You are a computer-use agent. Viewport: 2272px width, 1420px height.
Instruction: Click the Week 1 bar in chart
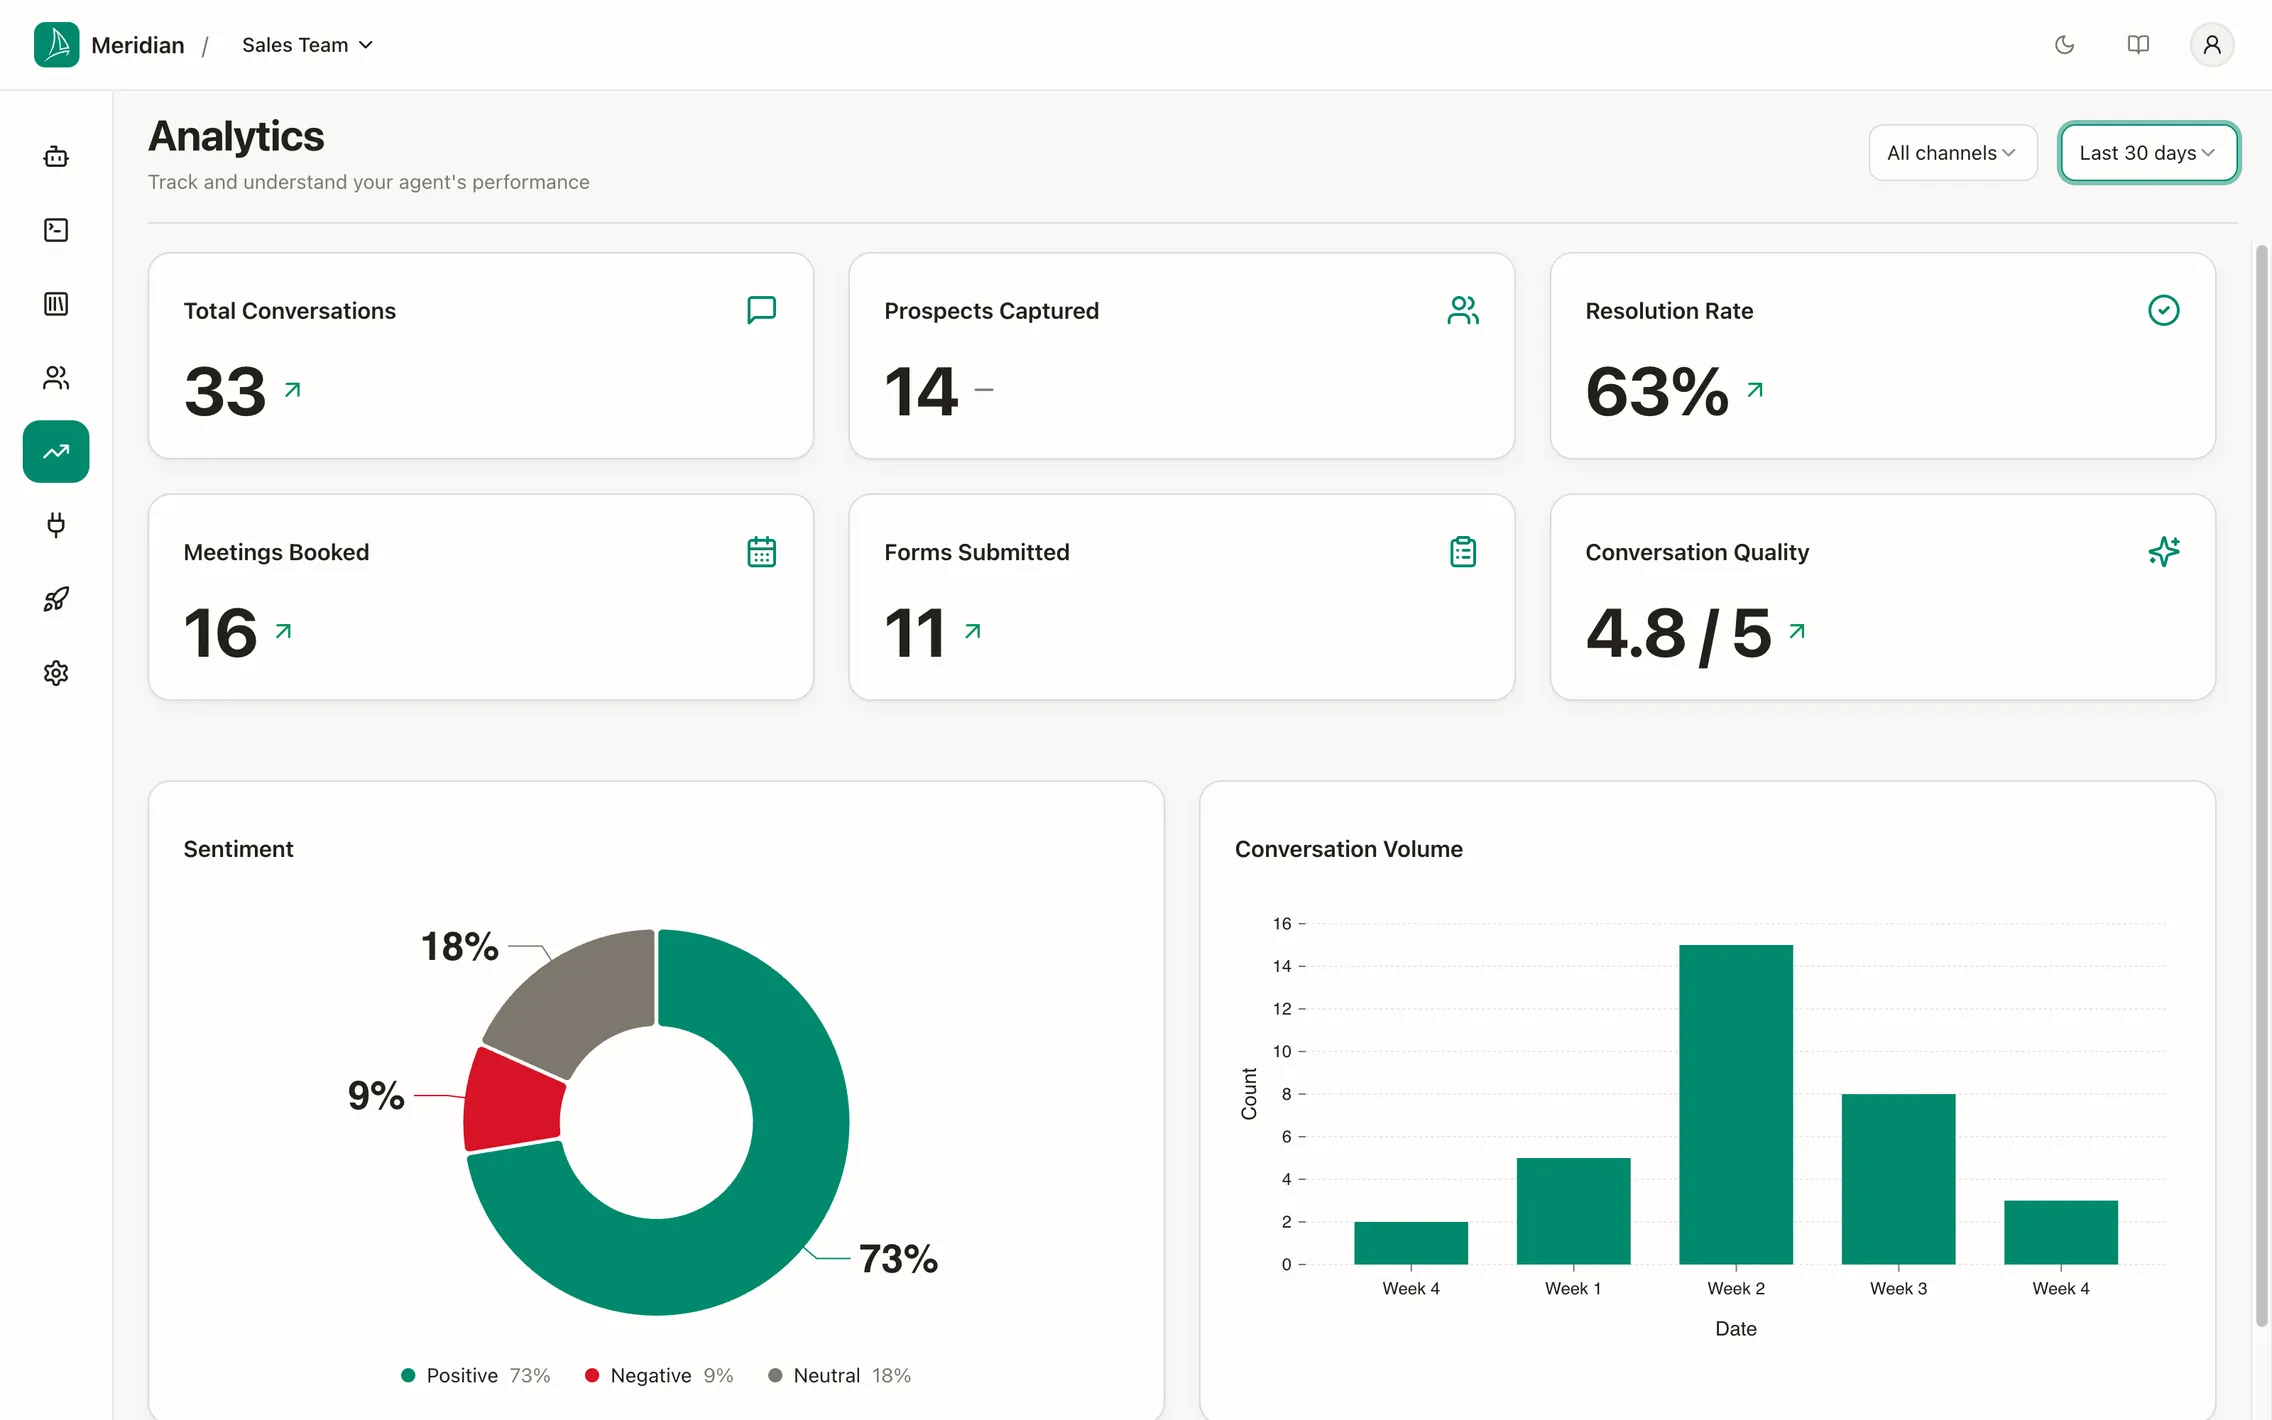(1573, 1211)
